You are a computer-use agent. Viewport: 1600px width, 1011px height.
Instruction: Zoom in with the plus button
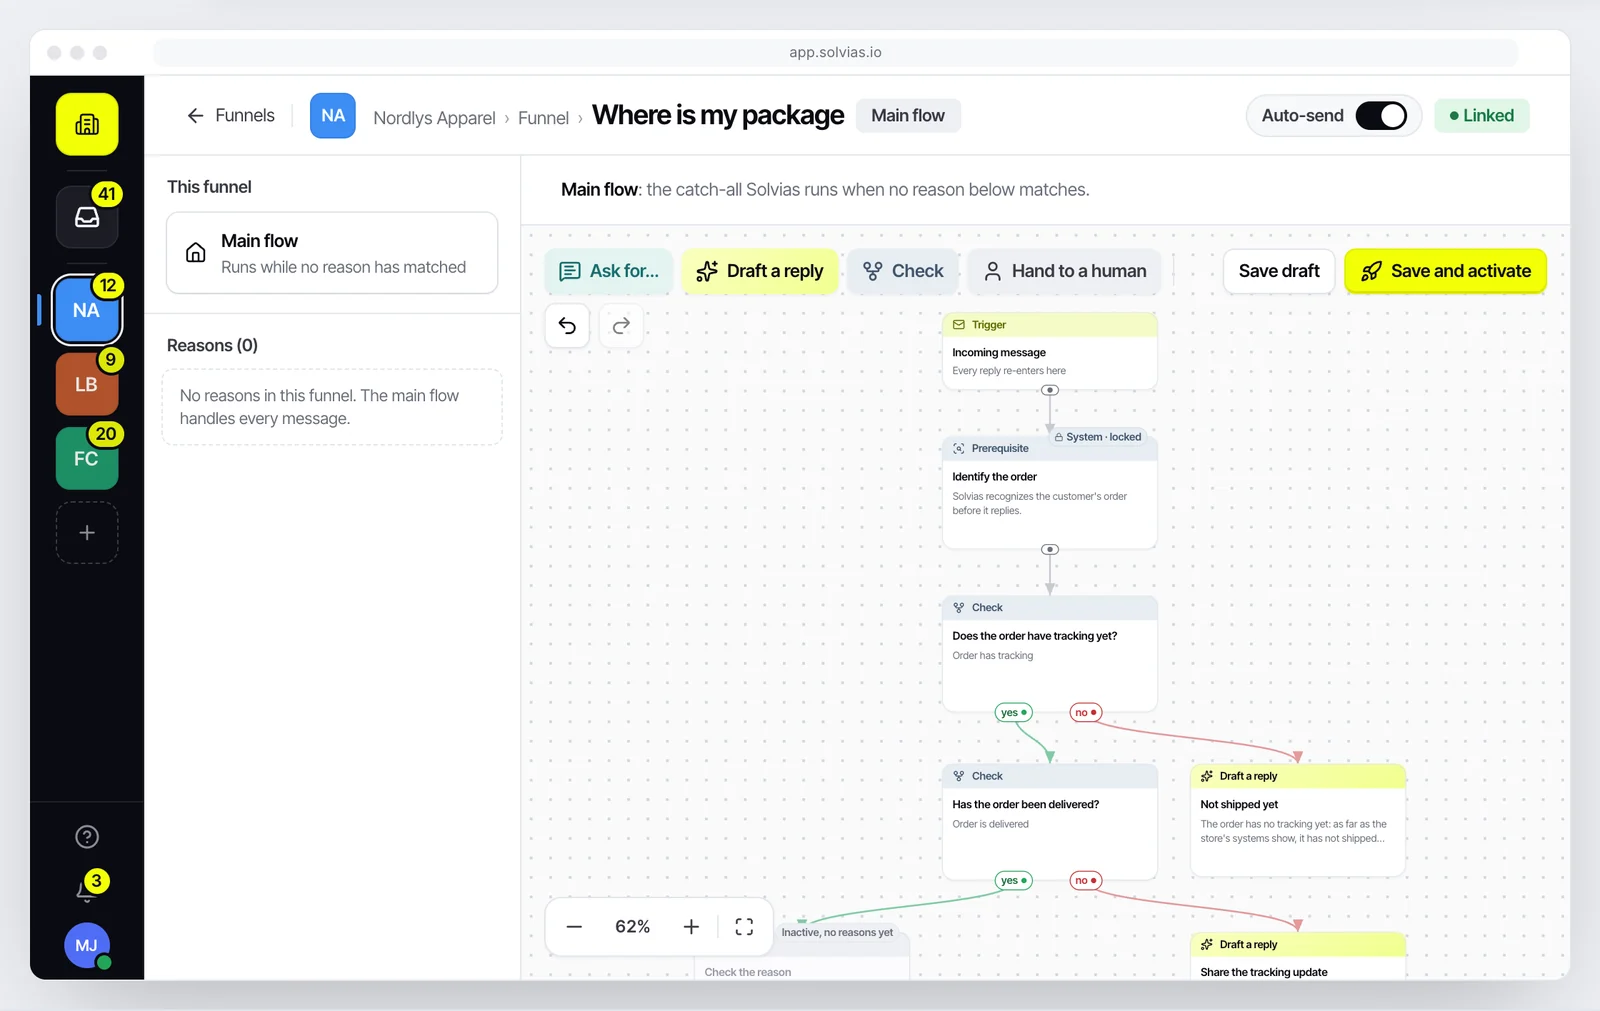click(691, 927)
